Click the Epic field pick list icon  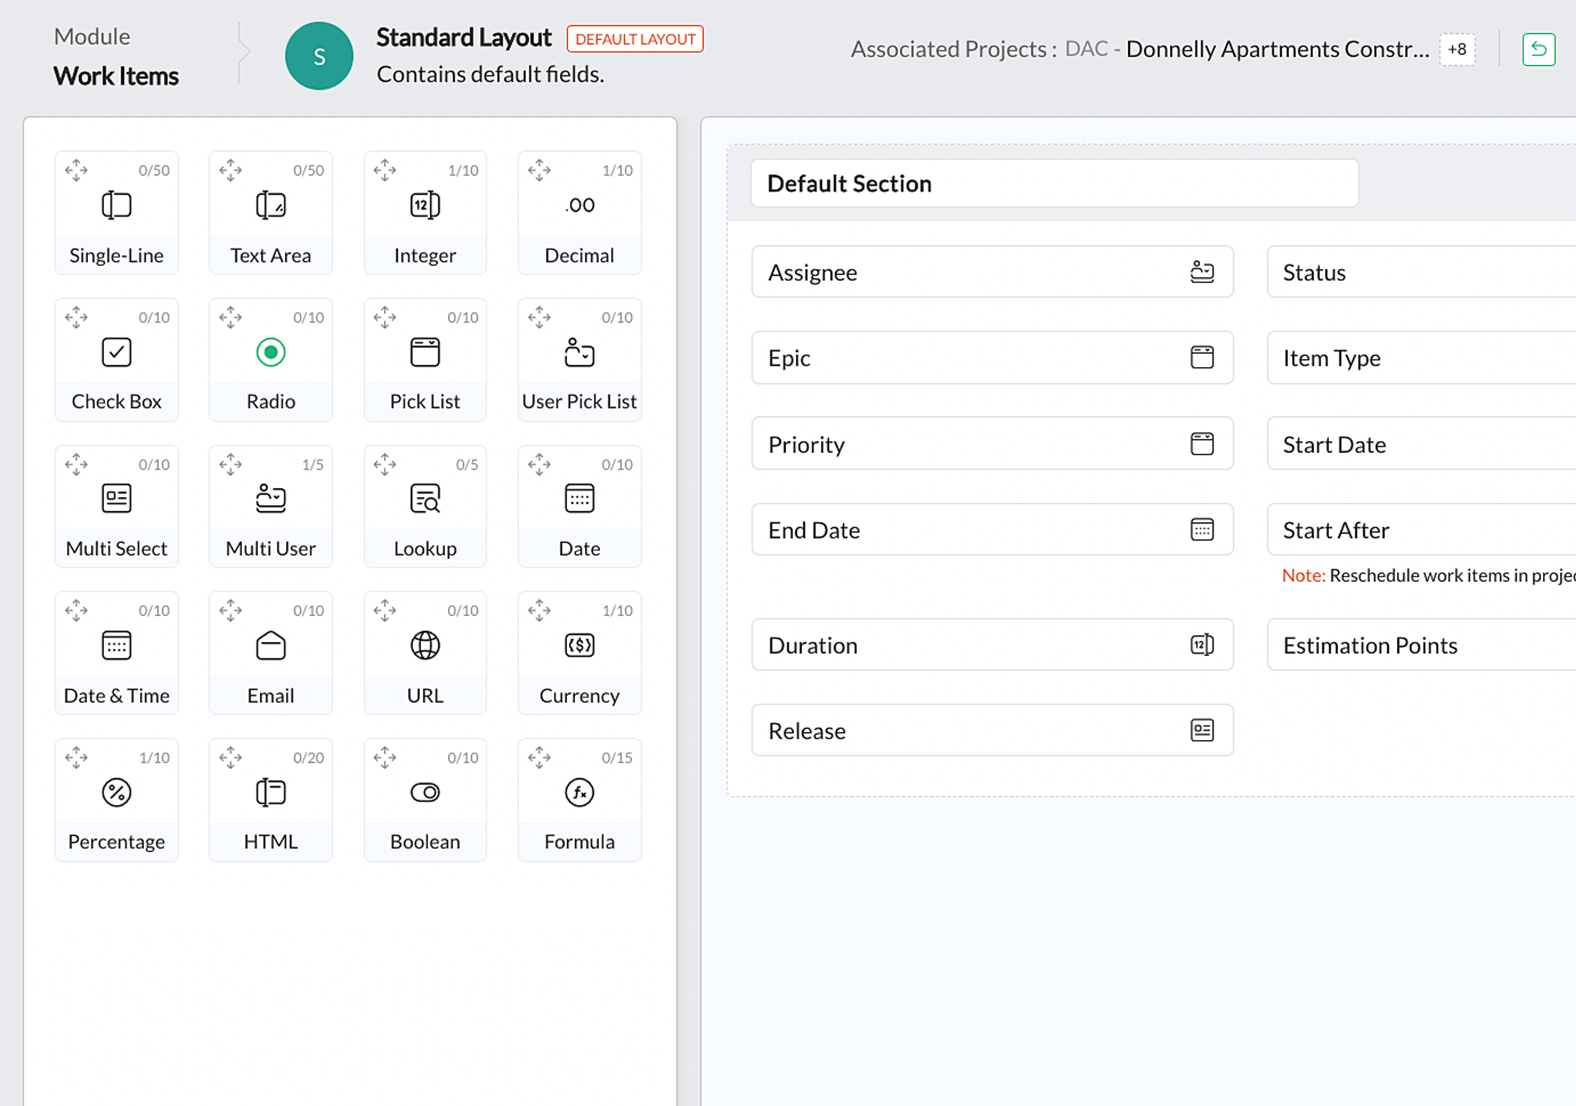[x=1202, y=357]
